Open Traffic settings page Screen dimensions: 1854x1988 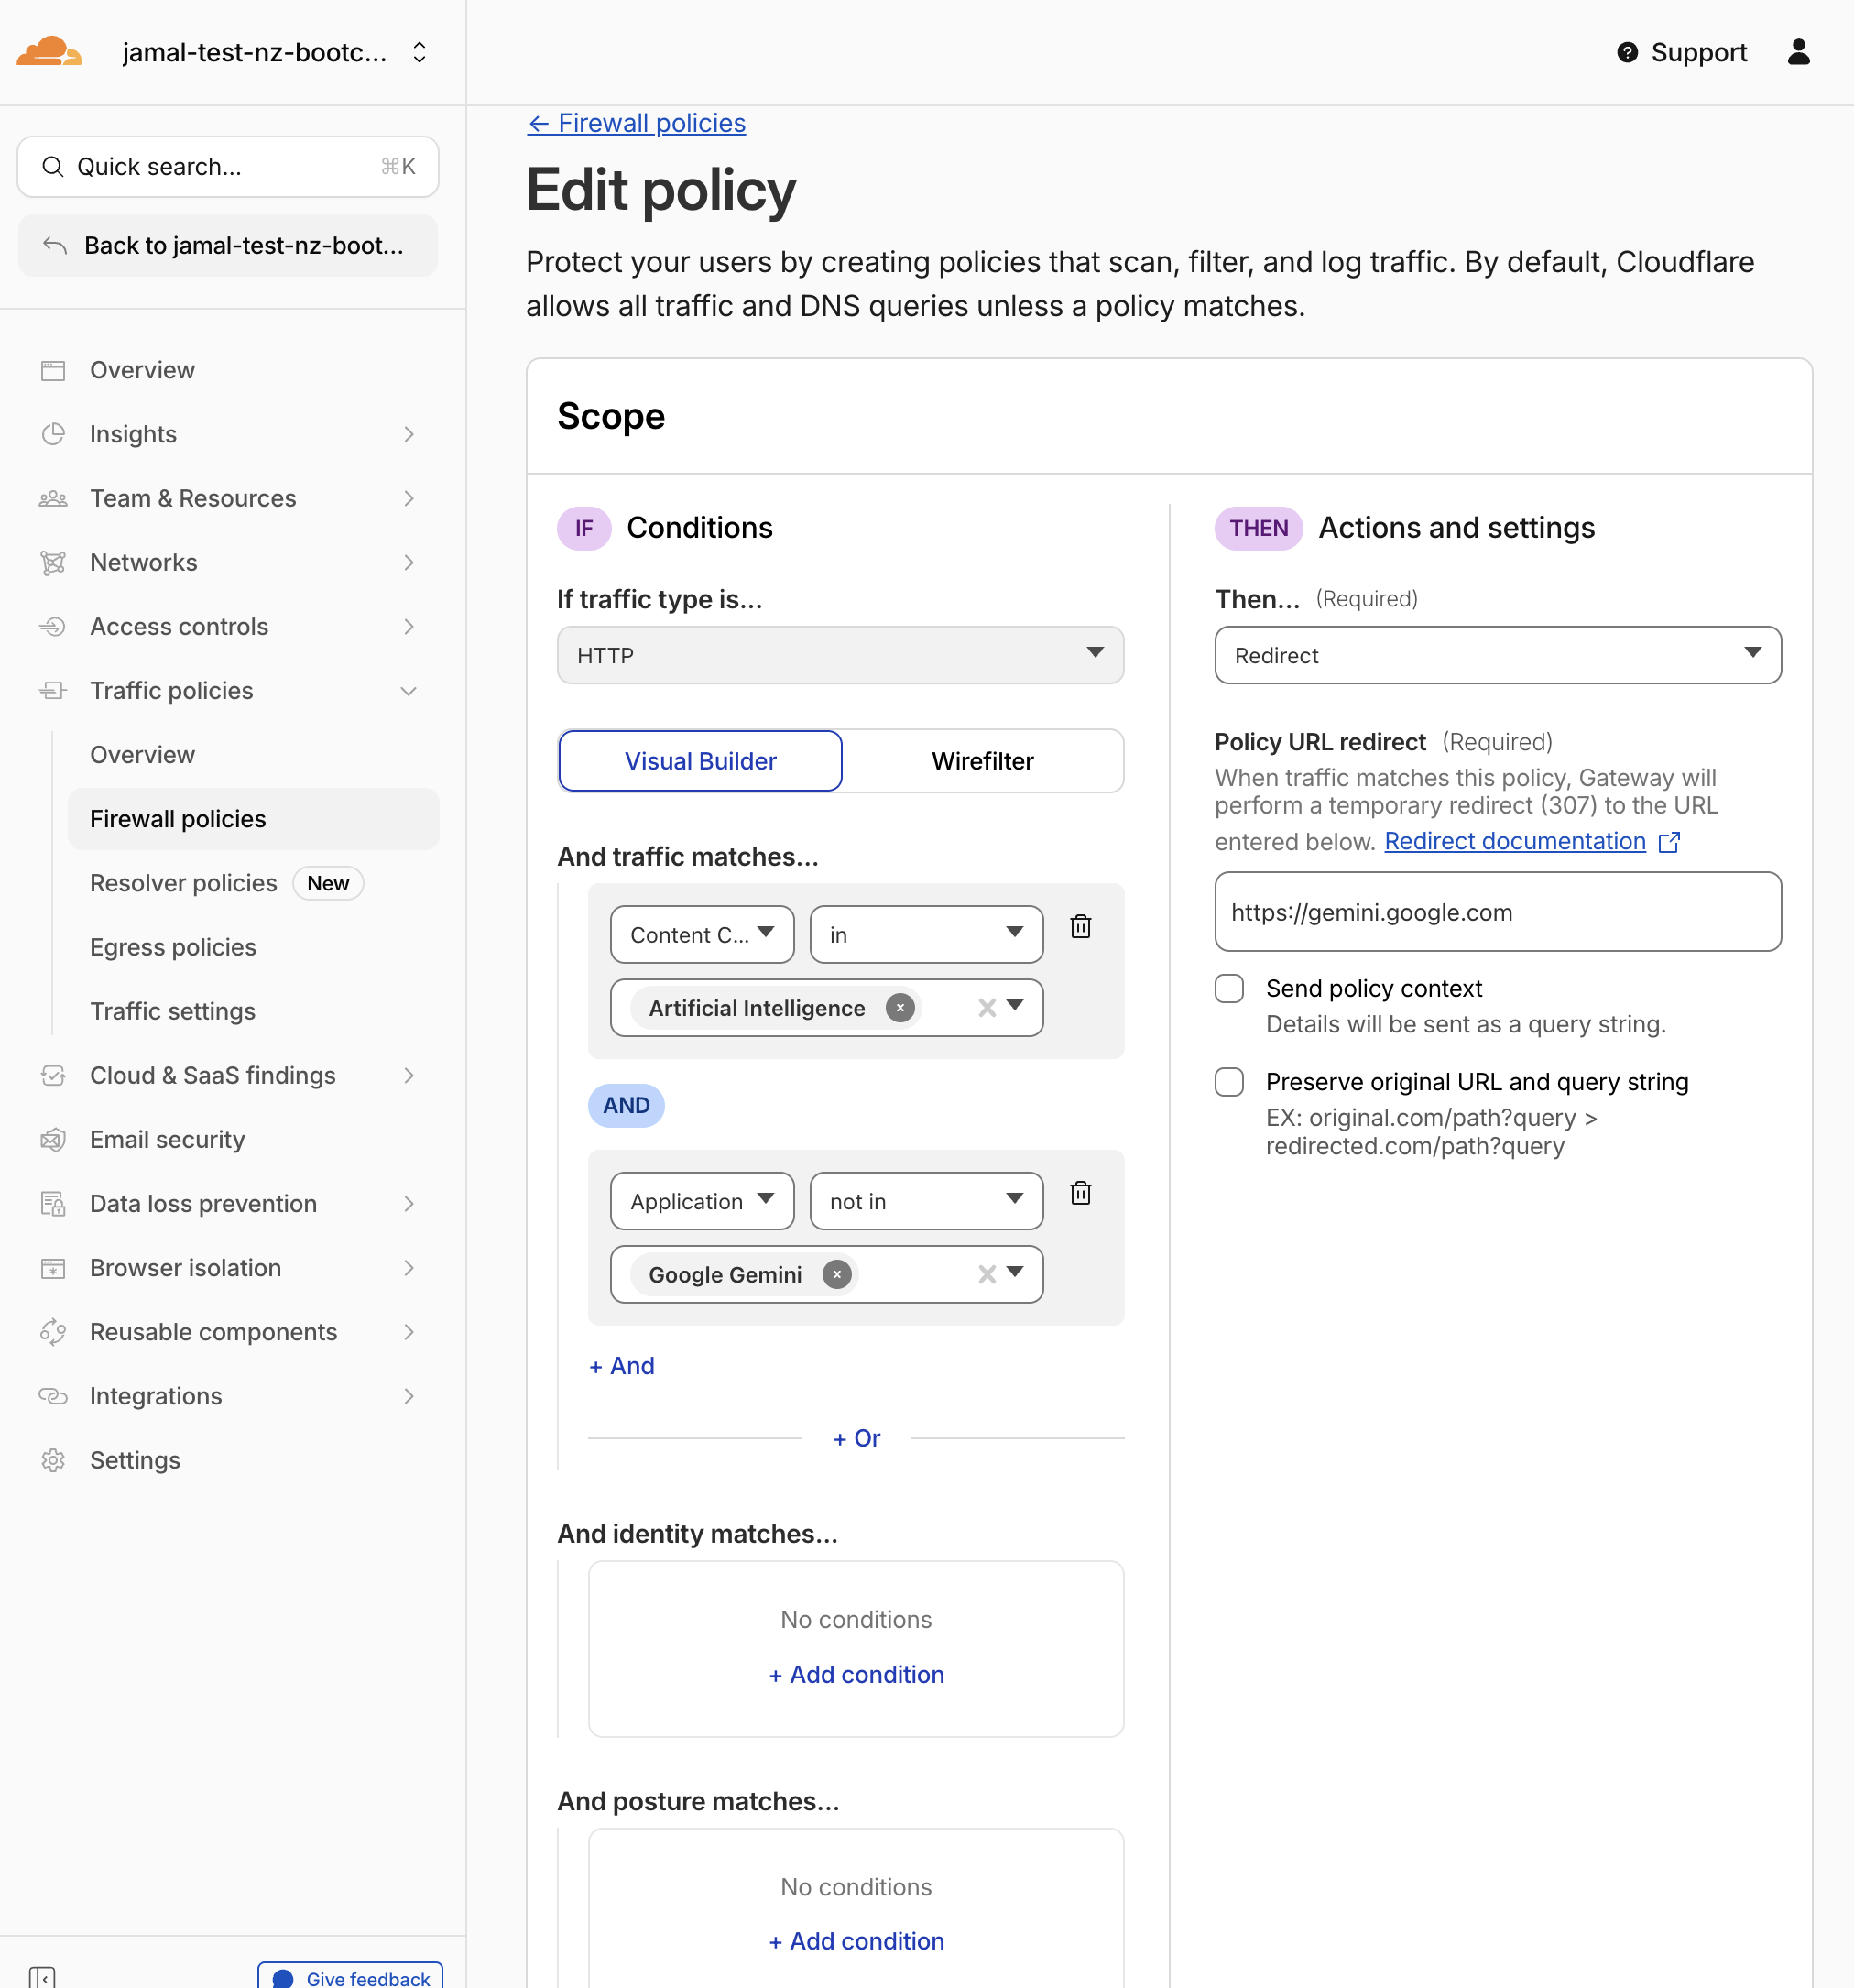pos(173,1011)
